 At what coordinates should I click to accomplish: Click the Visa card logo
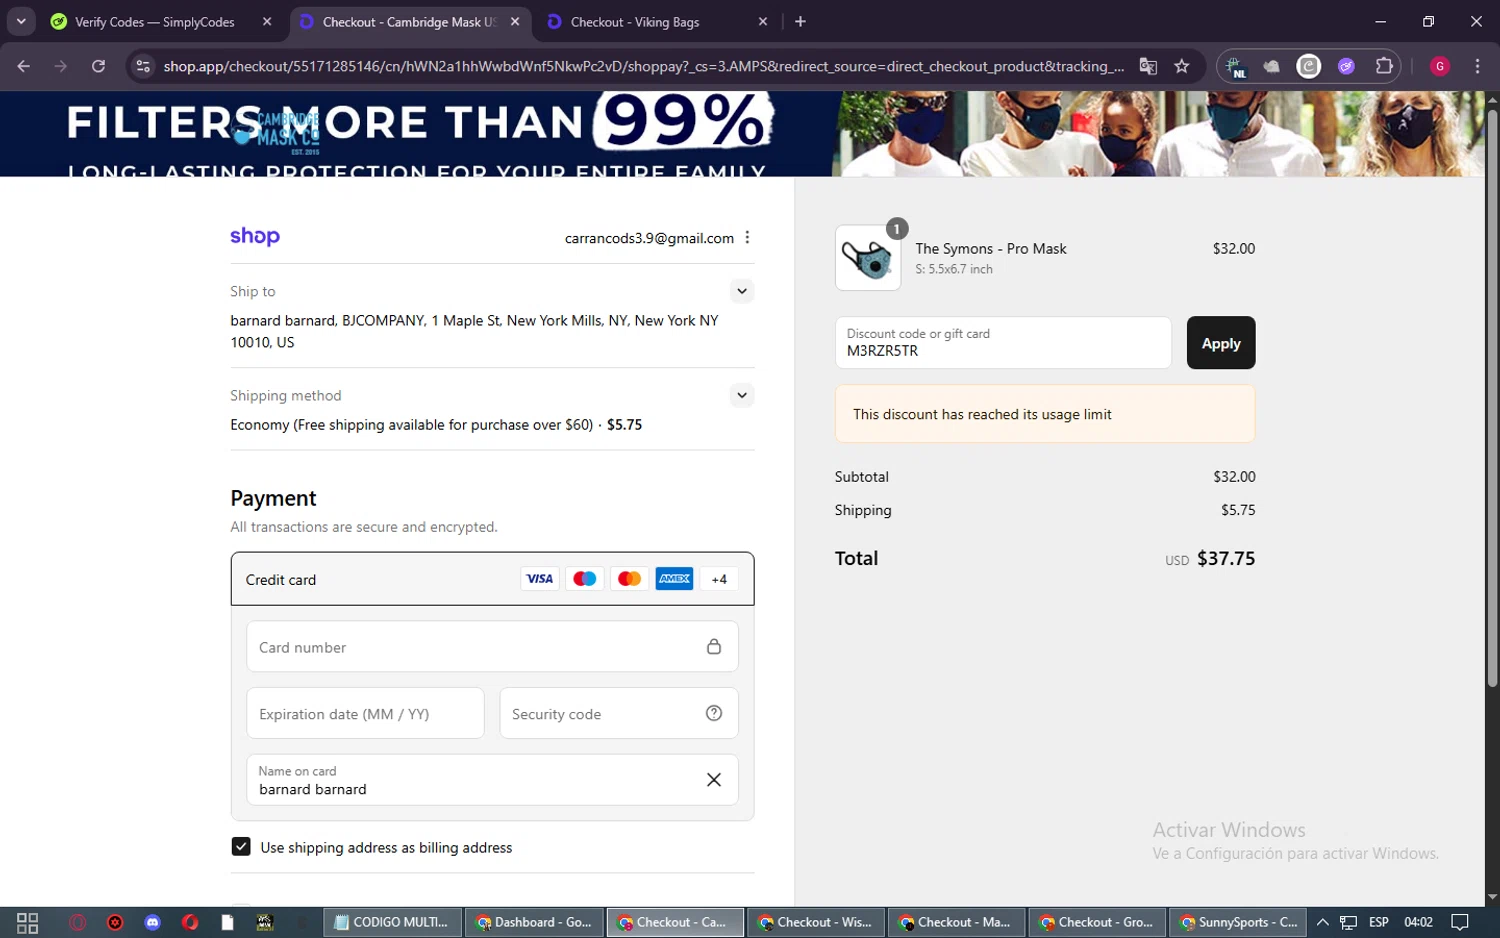point(540,579)
